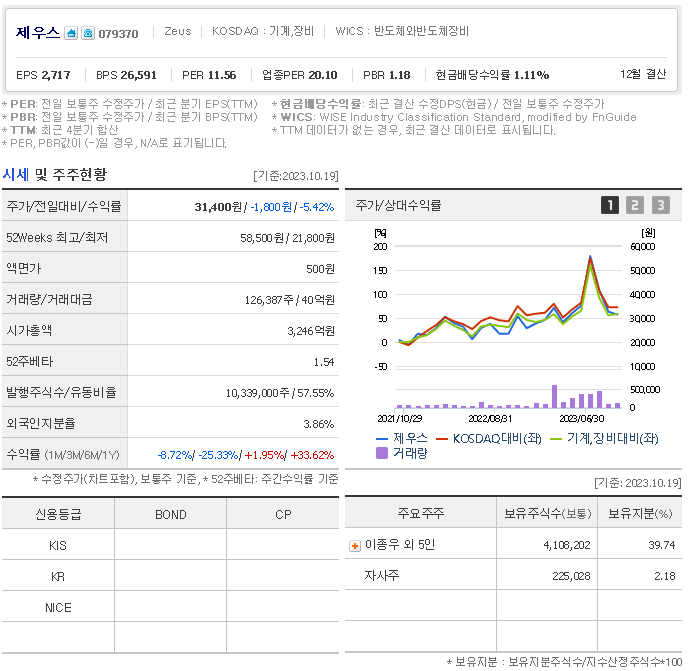Click the tallest purple volume bar
The width and height of the screenshot is (692, 671).
pyautogui.click(x=554, y=396)
